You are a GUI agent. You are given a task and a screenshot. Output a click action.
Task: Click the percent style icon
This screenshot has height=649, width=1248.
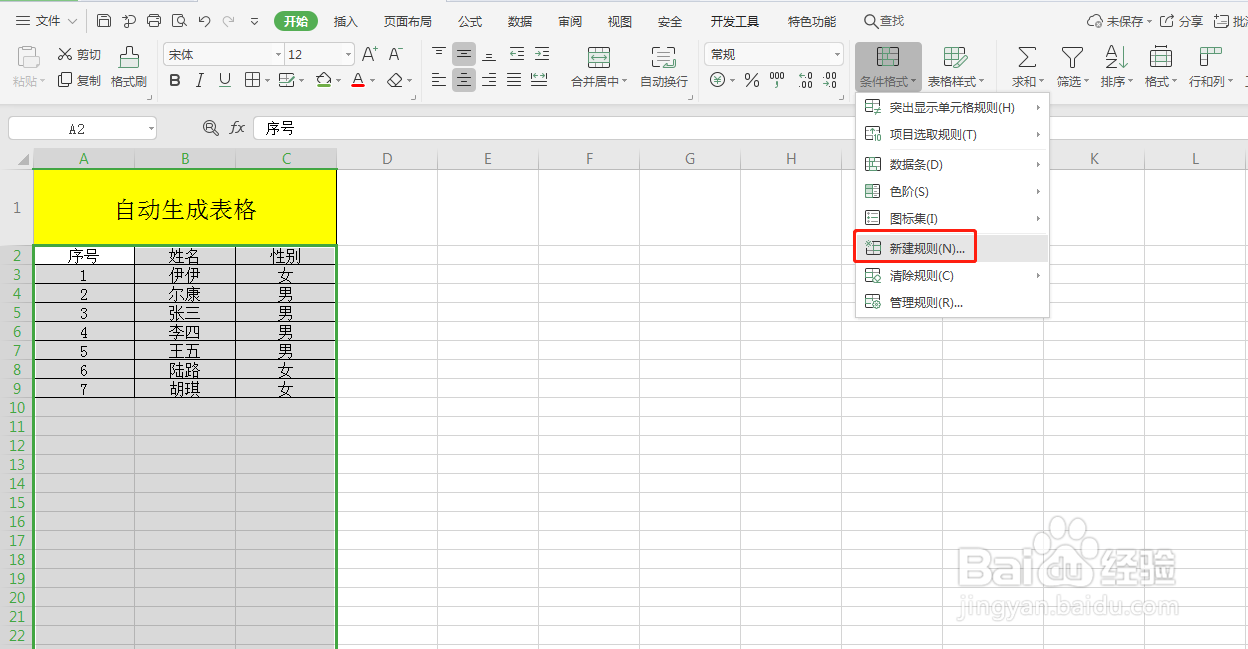click(751, 81)
